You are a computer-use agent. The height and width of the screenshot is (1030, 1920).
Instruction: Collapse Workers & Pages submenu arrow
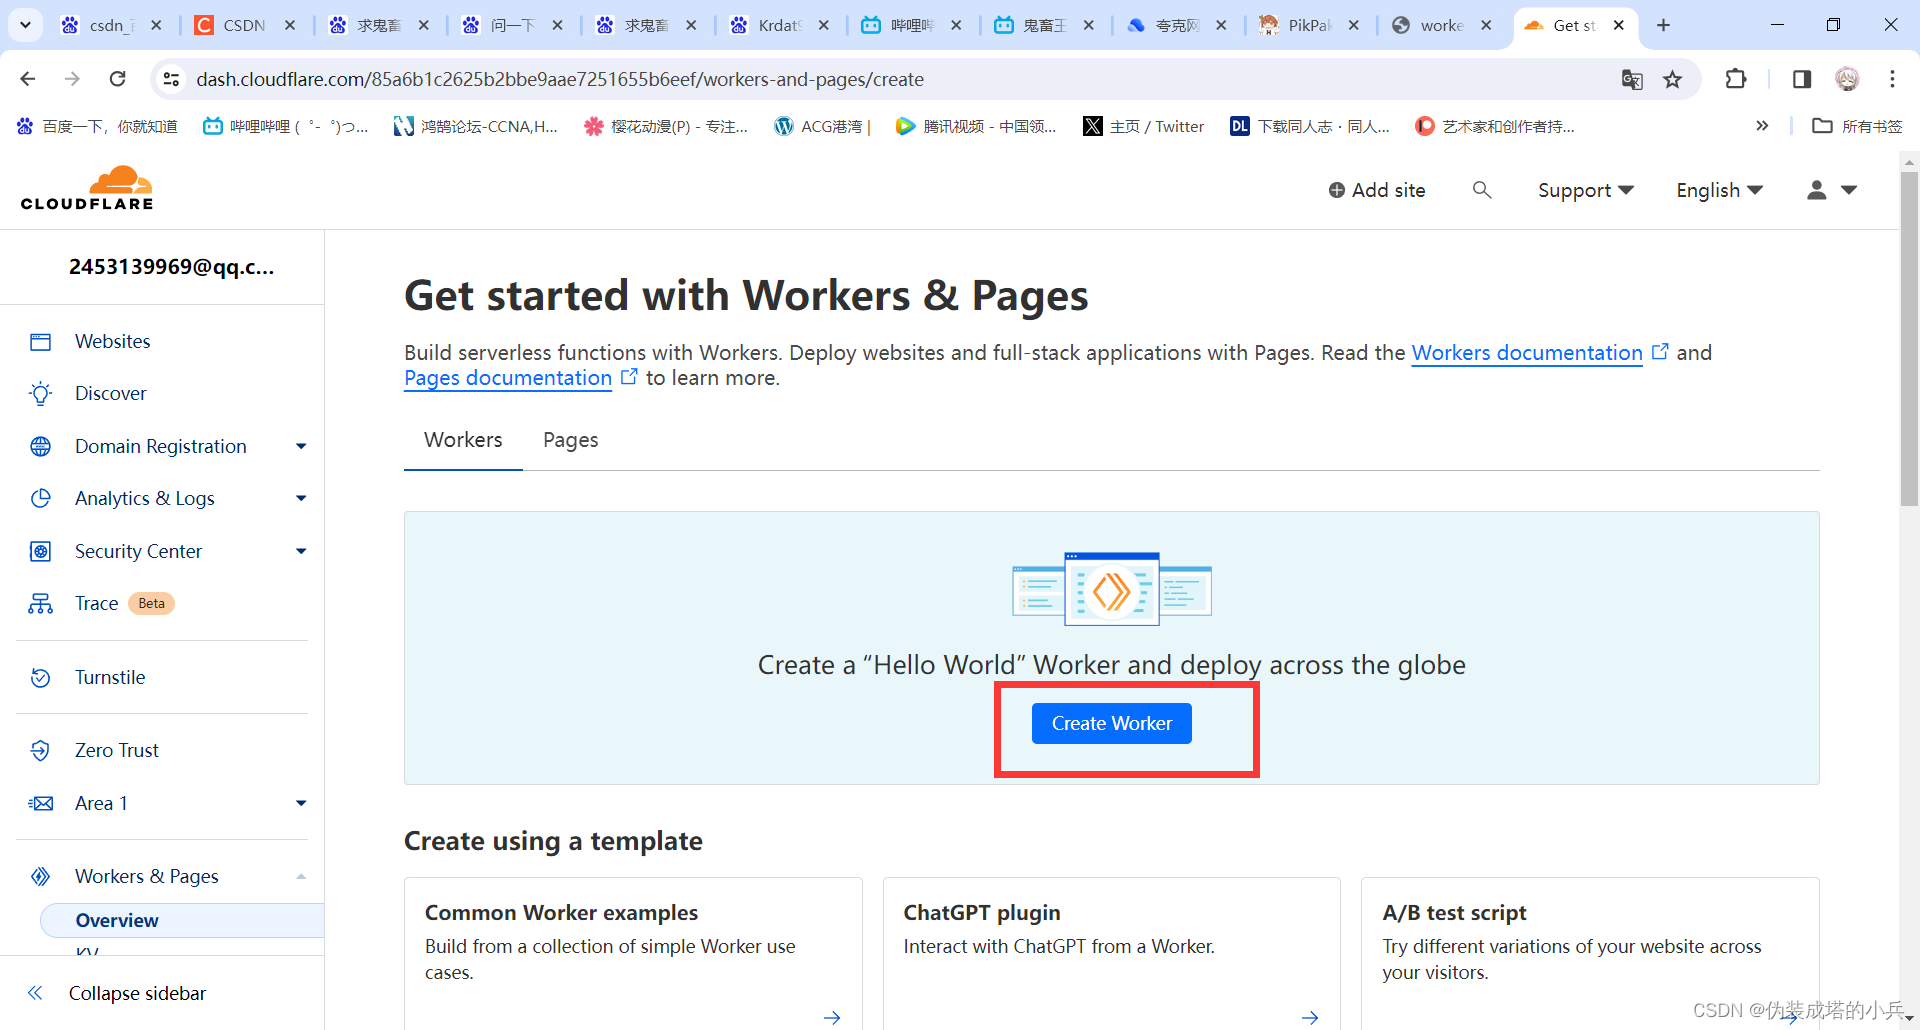pyautogui.click(x=301, y=877)
